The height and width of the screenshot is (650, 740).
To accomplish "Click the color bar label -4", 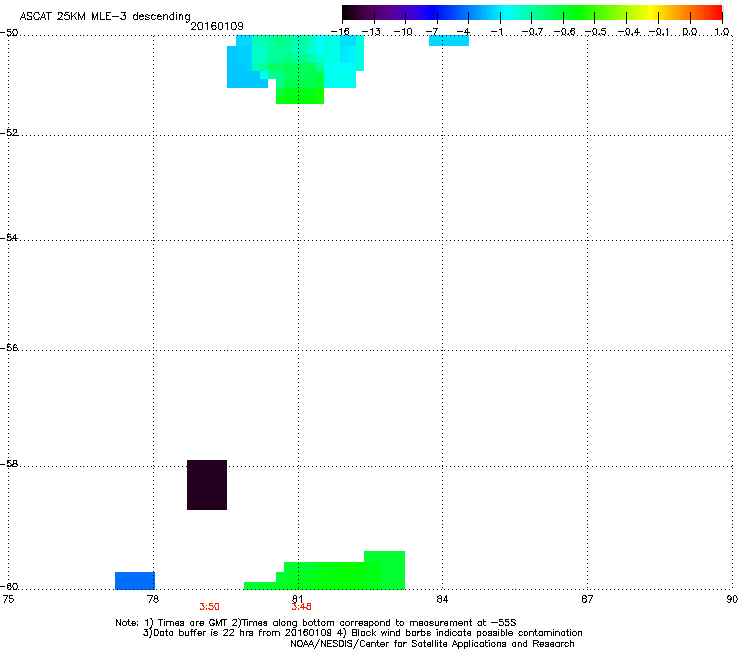I will click(x=464, y=32).
